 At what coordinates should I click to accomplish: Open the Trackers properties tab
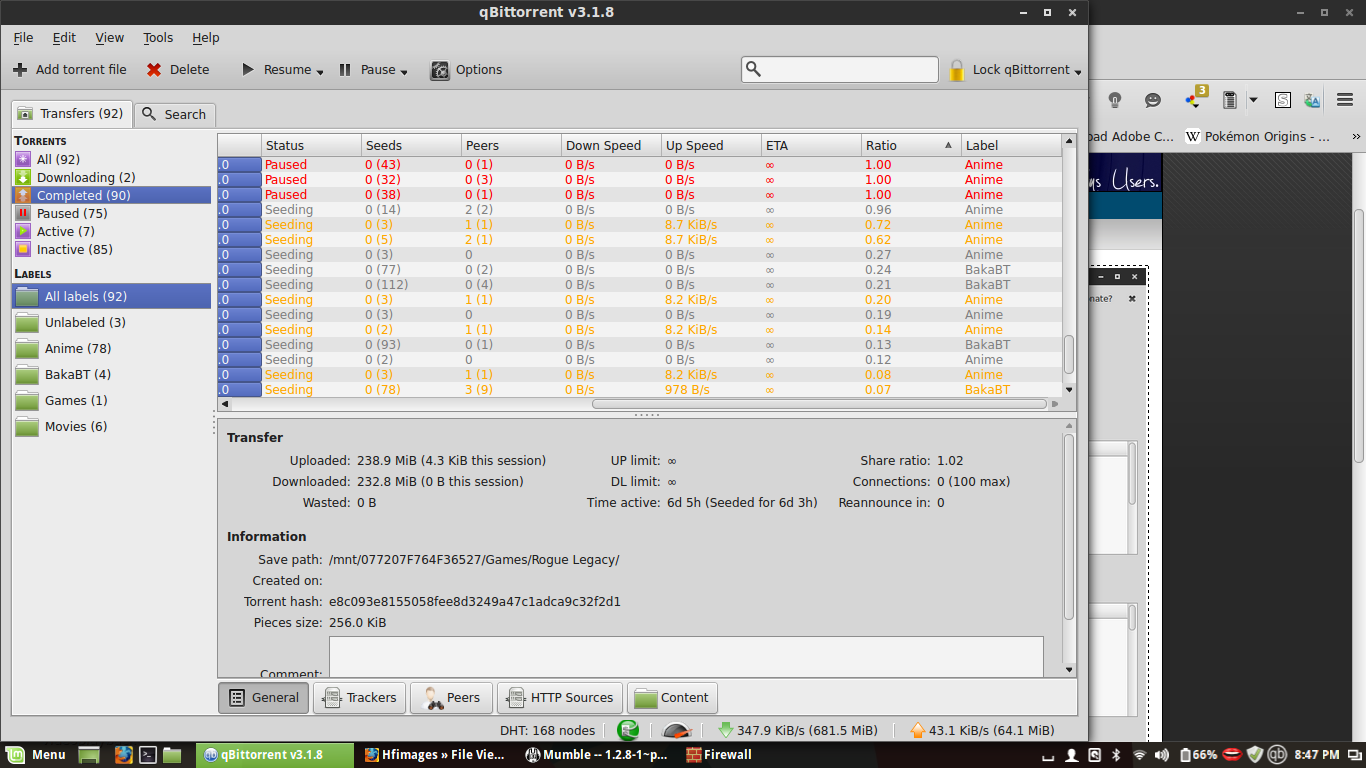click(x=360, y=698)
